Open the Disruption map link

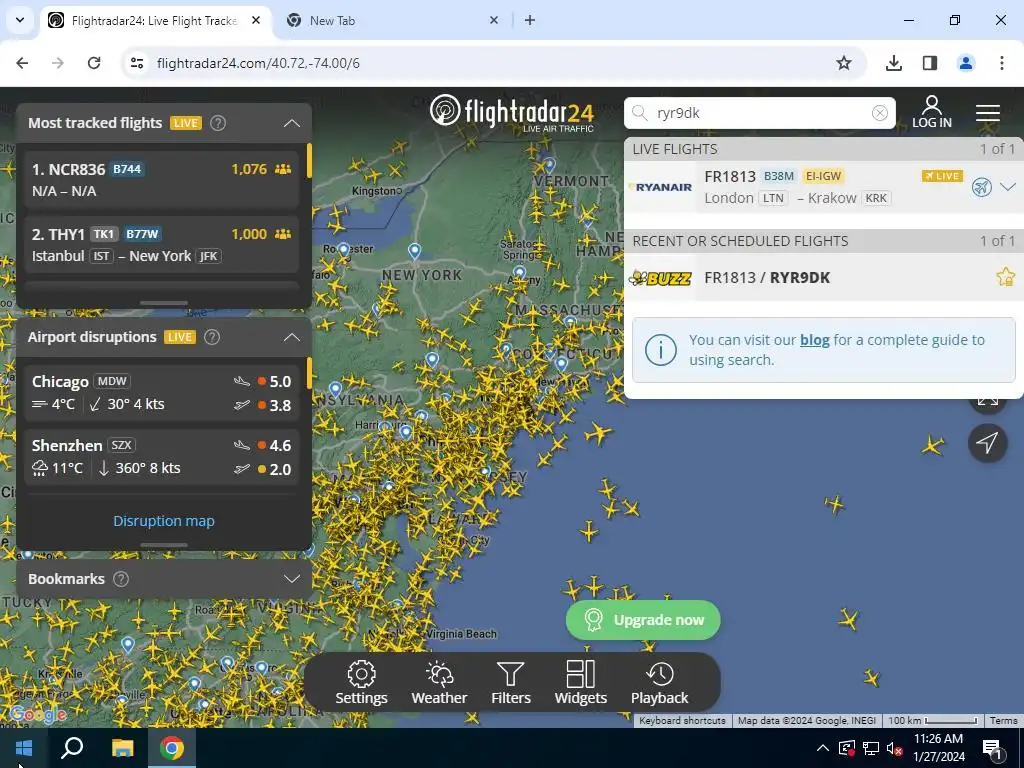click(x=164, y=521)
